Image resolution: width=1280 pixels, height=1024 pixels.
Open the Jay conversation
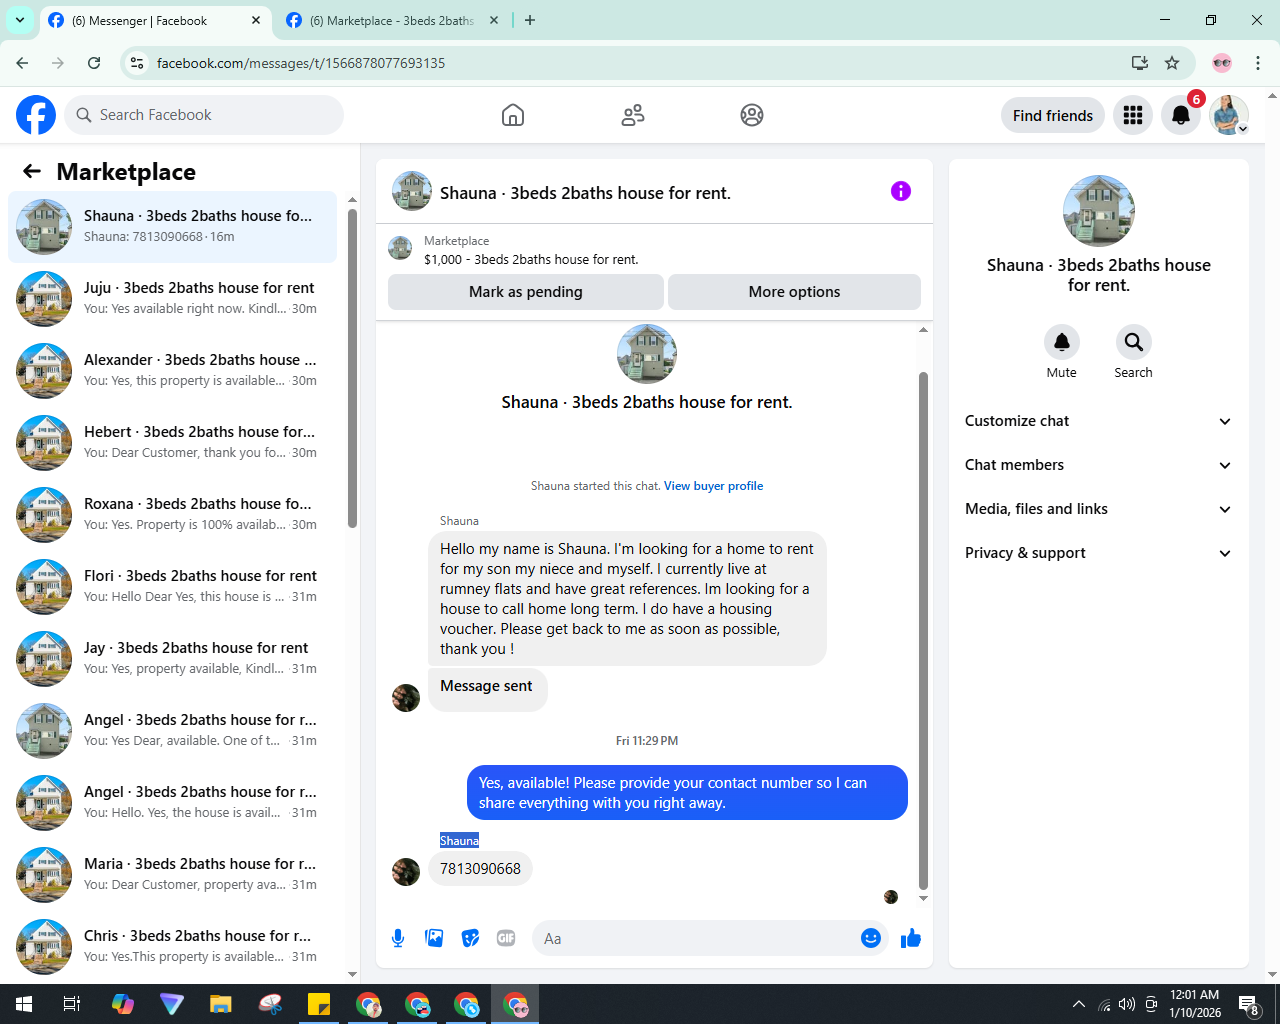point(173,659)
